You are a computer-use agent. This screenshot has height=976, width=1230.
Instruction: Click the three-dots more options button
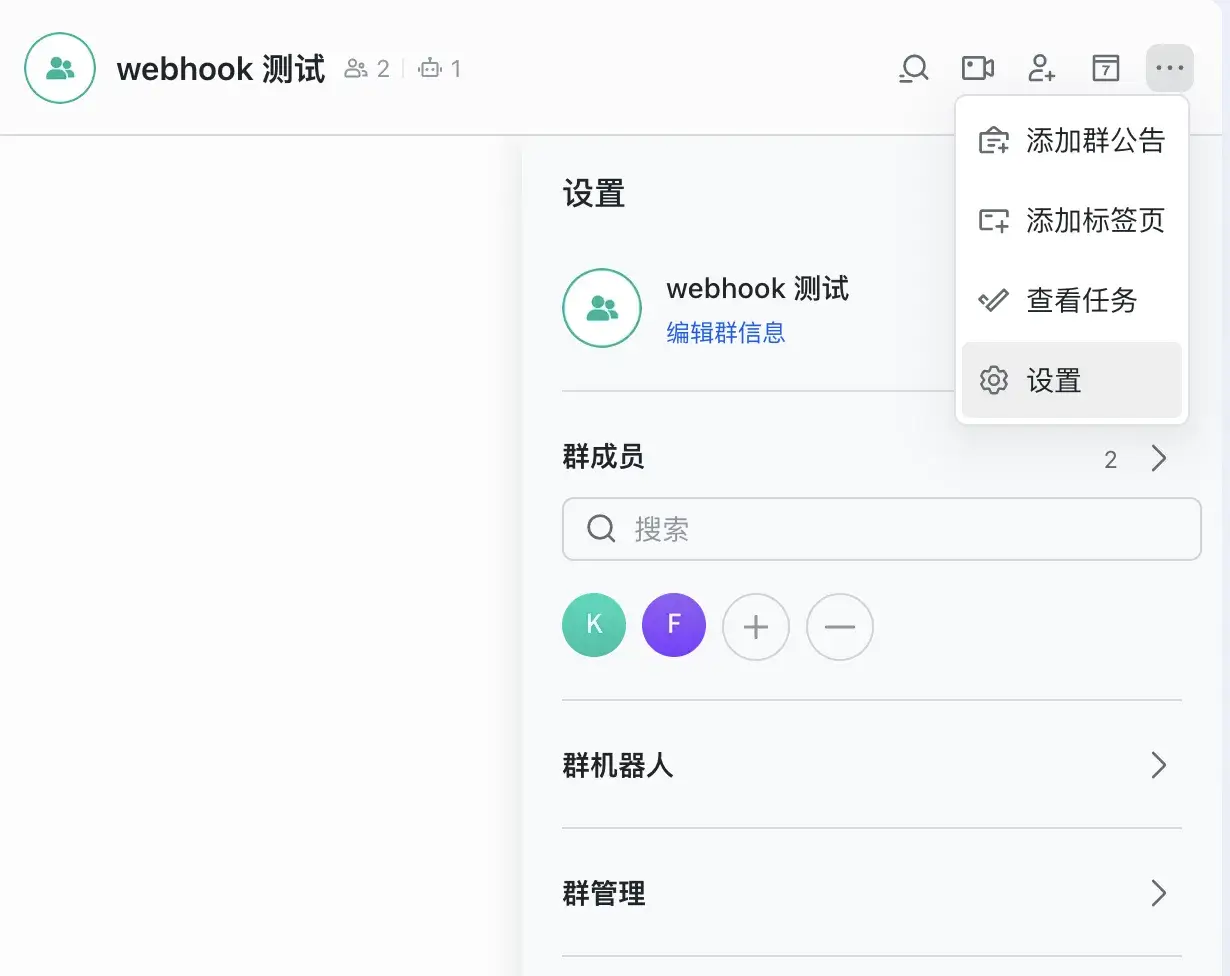coord(1169,69)
